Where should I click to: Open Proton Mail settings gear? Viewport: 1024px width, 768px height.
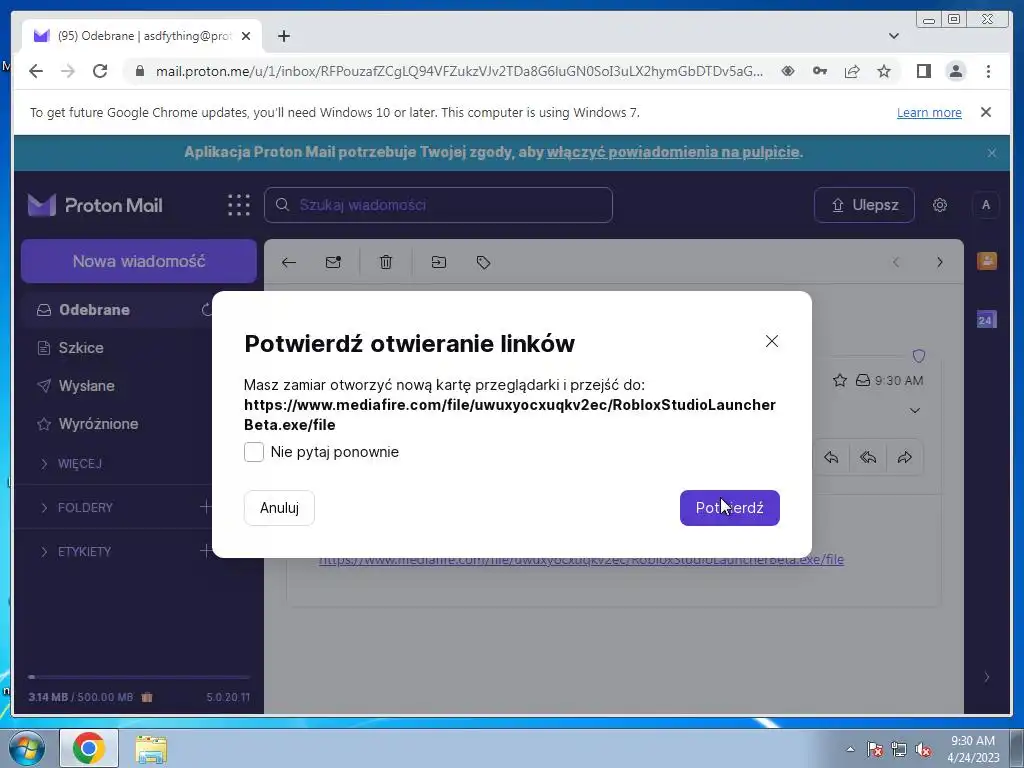pyautogui.click(x=939, y=204)
